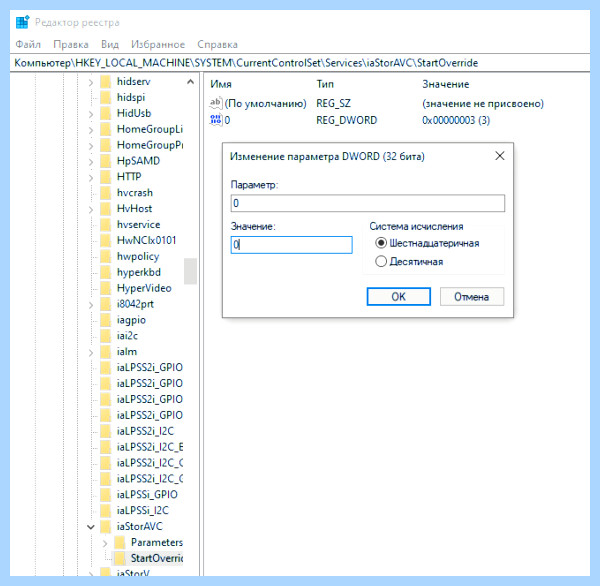Click the iai2c folder icon
The width and height of the screenshot is (600, 586).
(x=106, y=336)
